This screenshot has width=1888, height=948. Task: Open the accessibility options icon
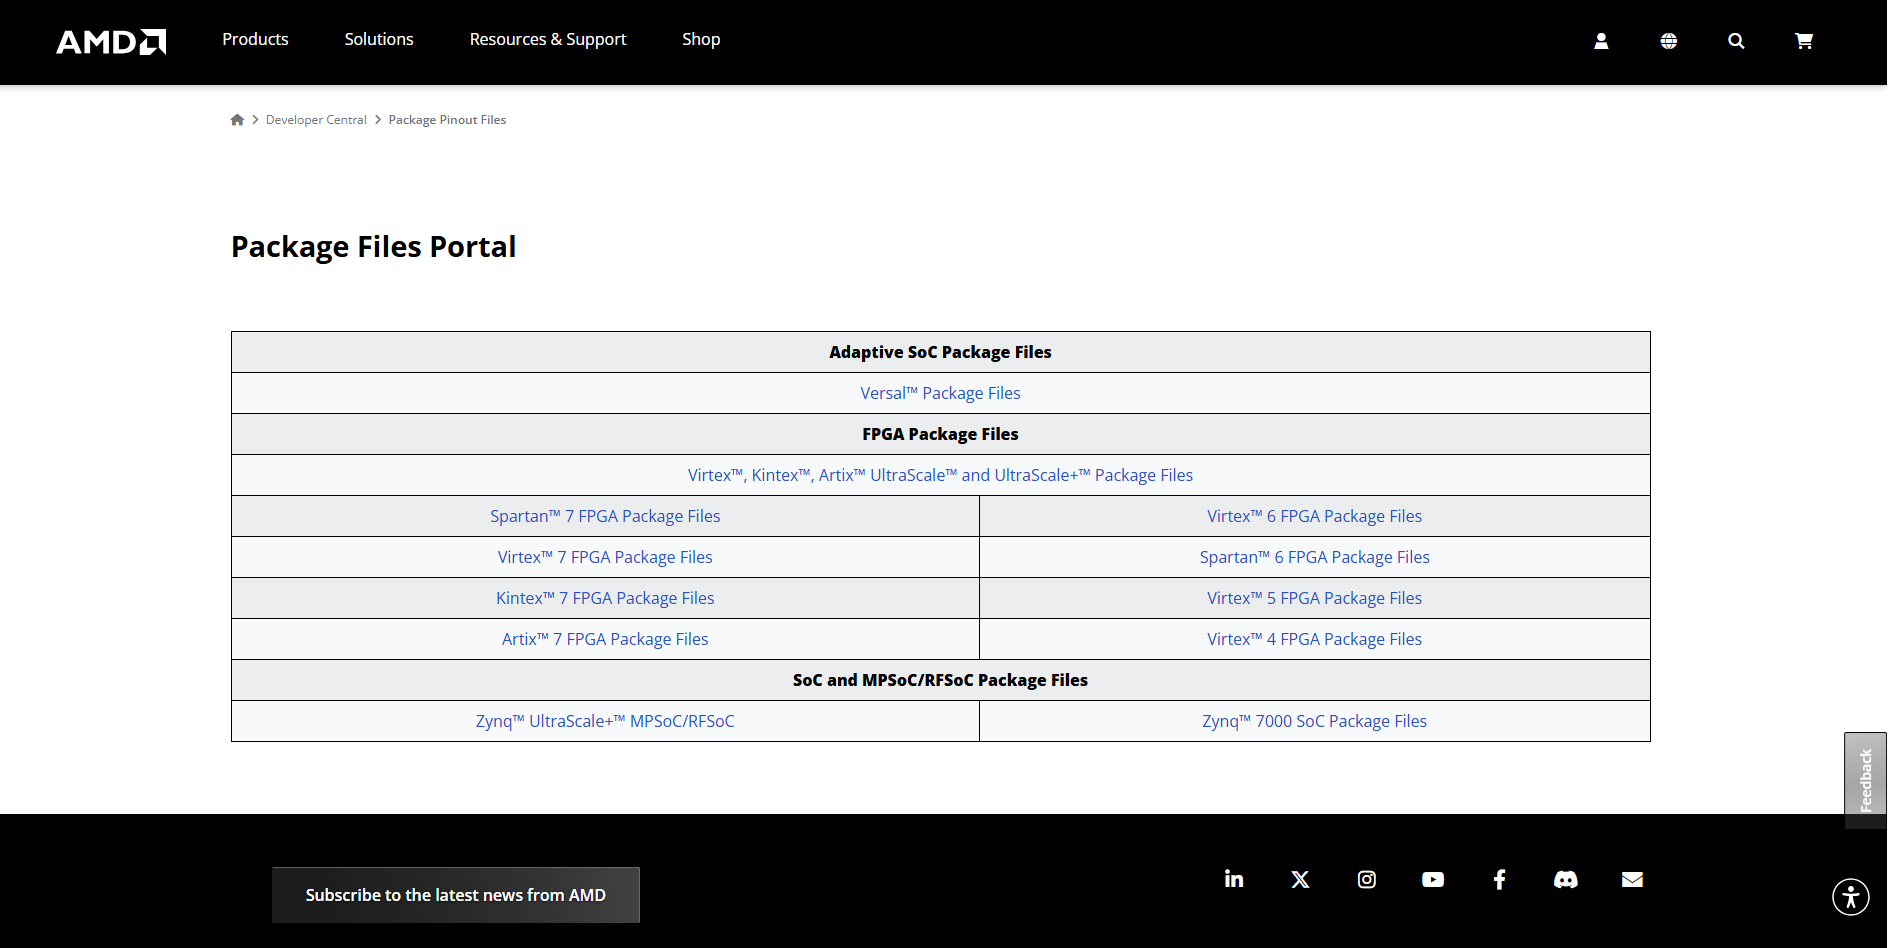pyautogui.click(x=1851, y=896)
